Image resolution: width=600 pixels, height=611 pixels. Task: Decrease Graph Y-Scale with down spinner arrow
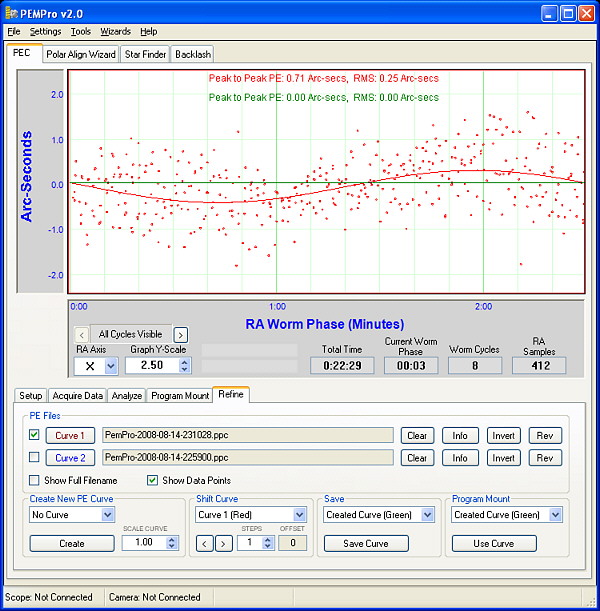point(185,369)
